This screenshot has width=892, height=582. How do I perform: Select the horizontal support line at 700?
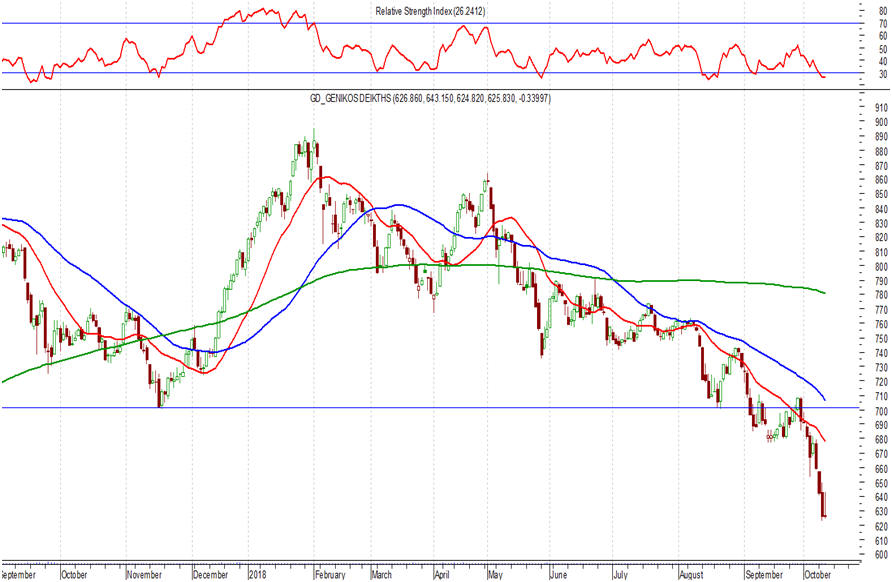point(432,408)
